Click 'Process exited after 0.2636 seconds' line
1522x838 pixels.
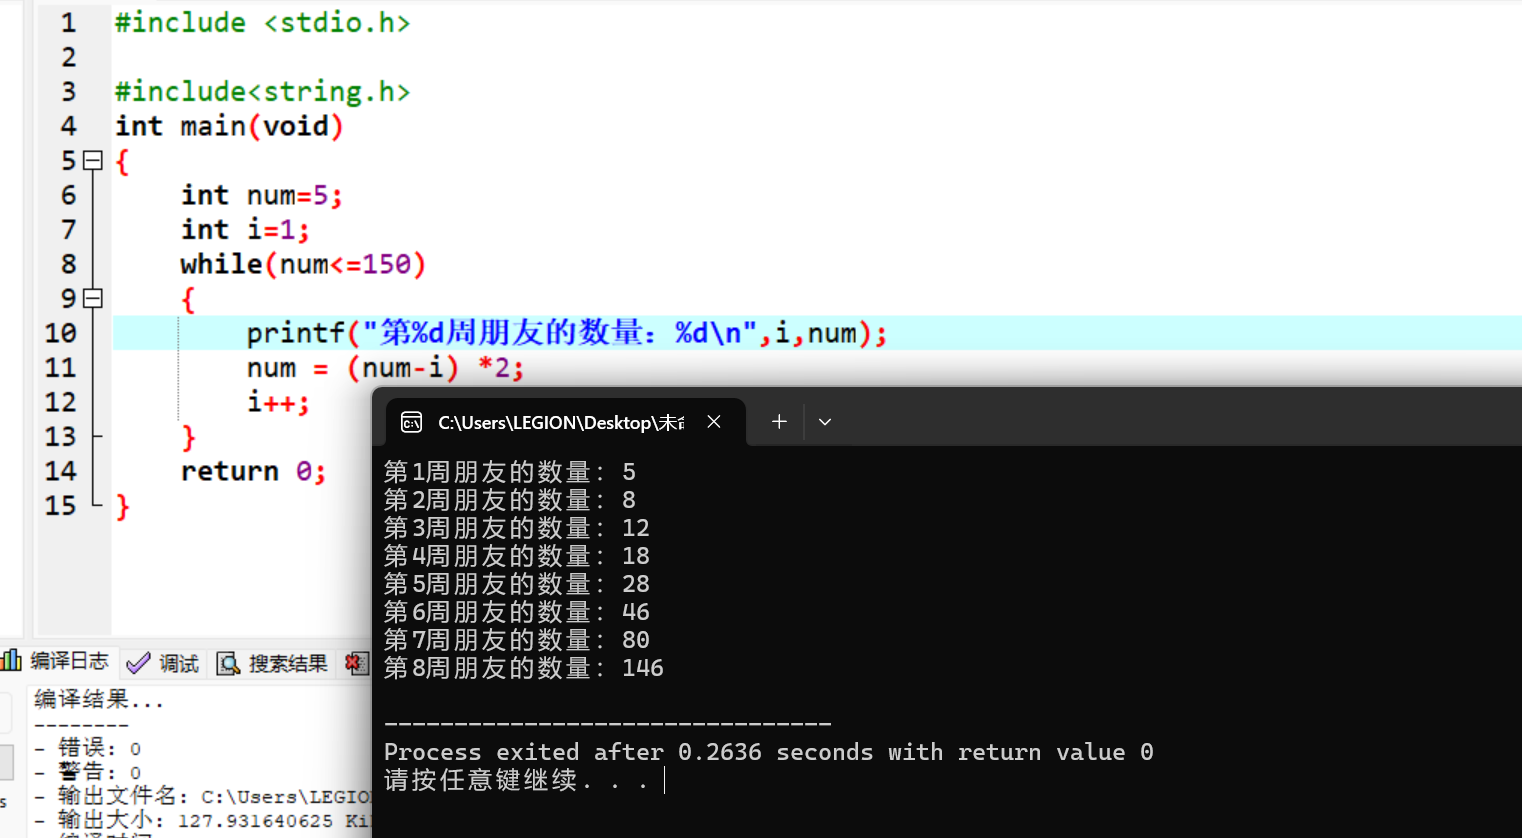click(769, 752)
